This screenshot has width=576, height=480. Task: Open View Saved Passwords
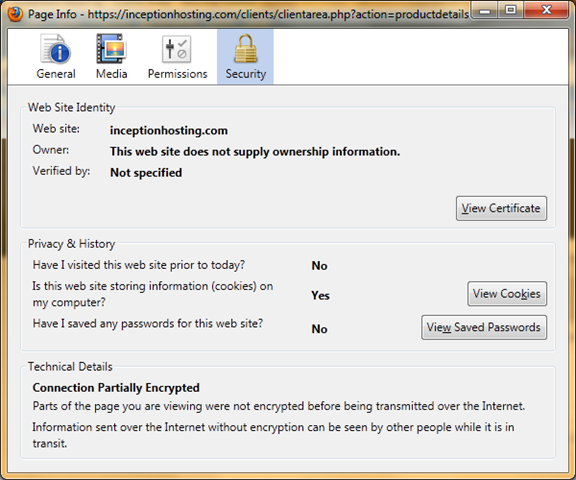pyautogui.click(x=484, y=327)
